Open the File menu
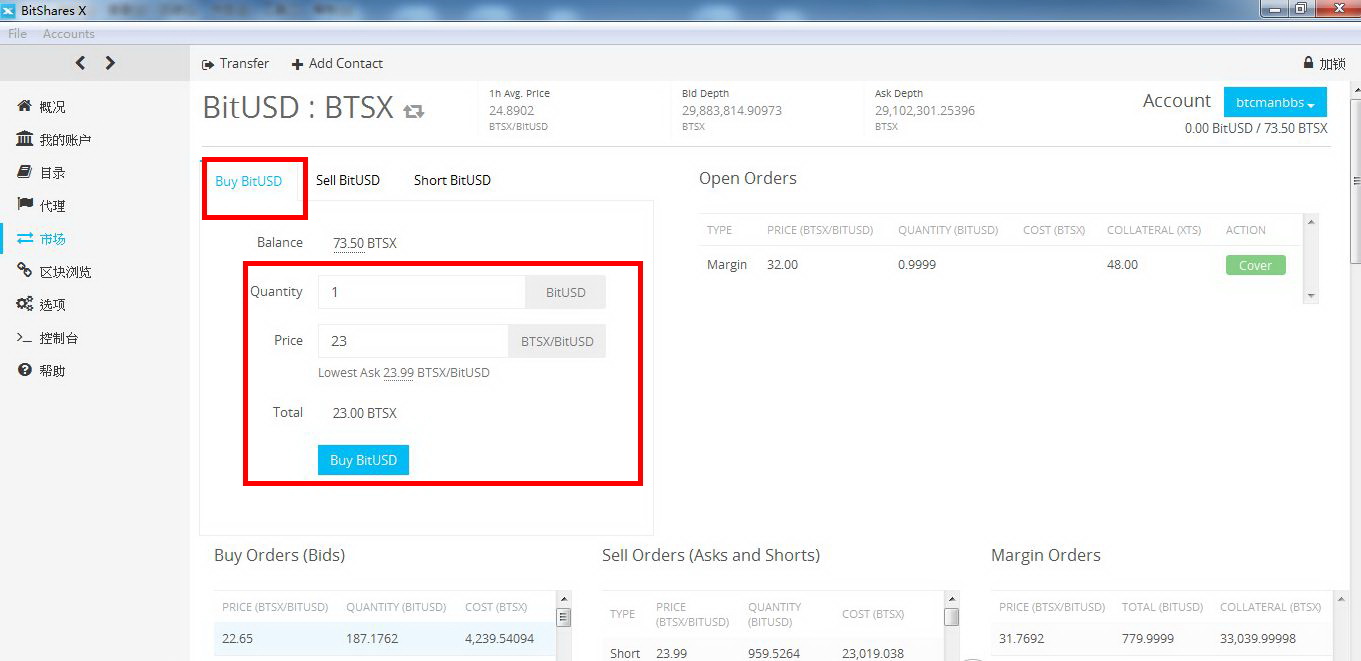Viewport: 1361px width, 661px height. coord(17,34)
